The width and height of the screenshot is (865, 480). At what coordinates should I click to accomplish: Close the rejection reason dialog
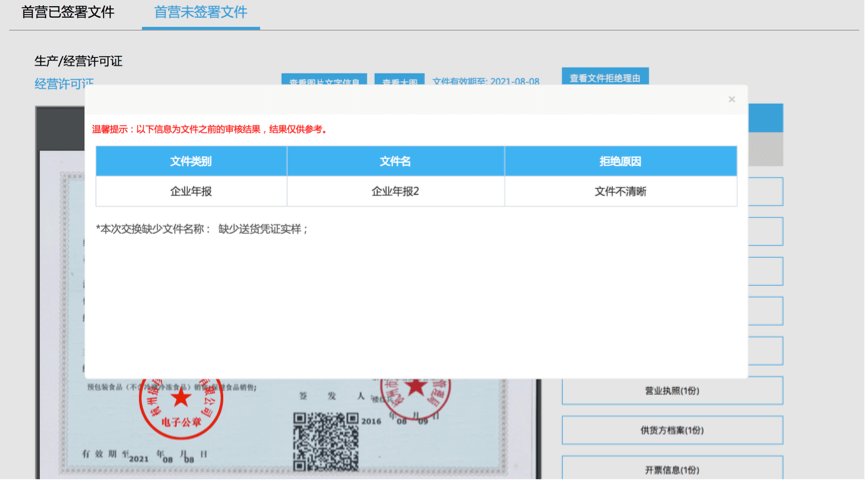tap(731, 99)
